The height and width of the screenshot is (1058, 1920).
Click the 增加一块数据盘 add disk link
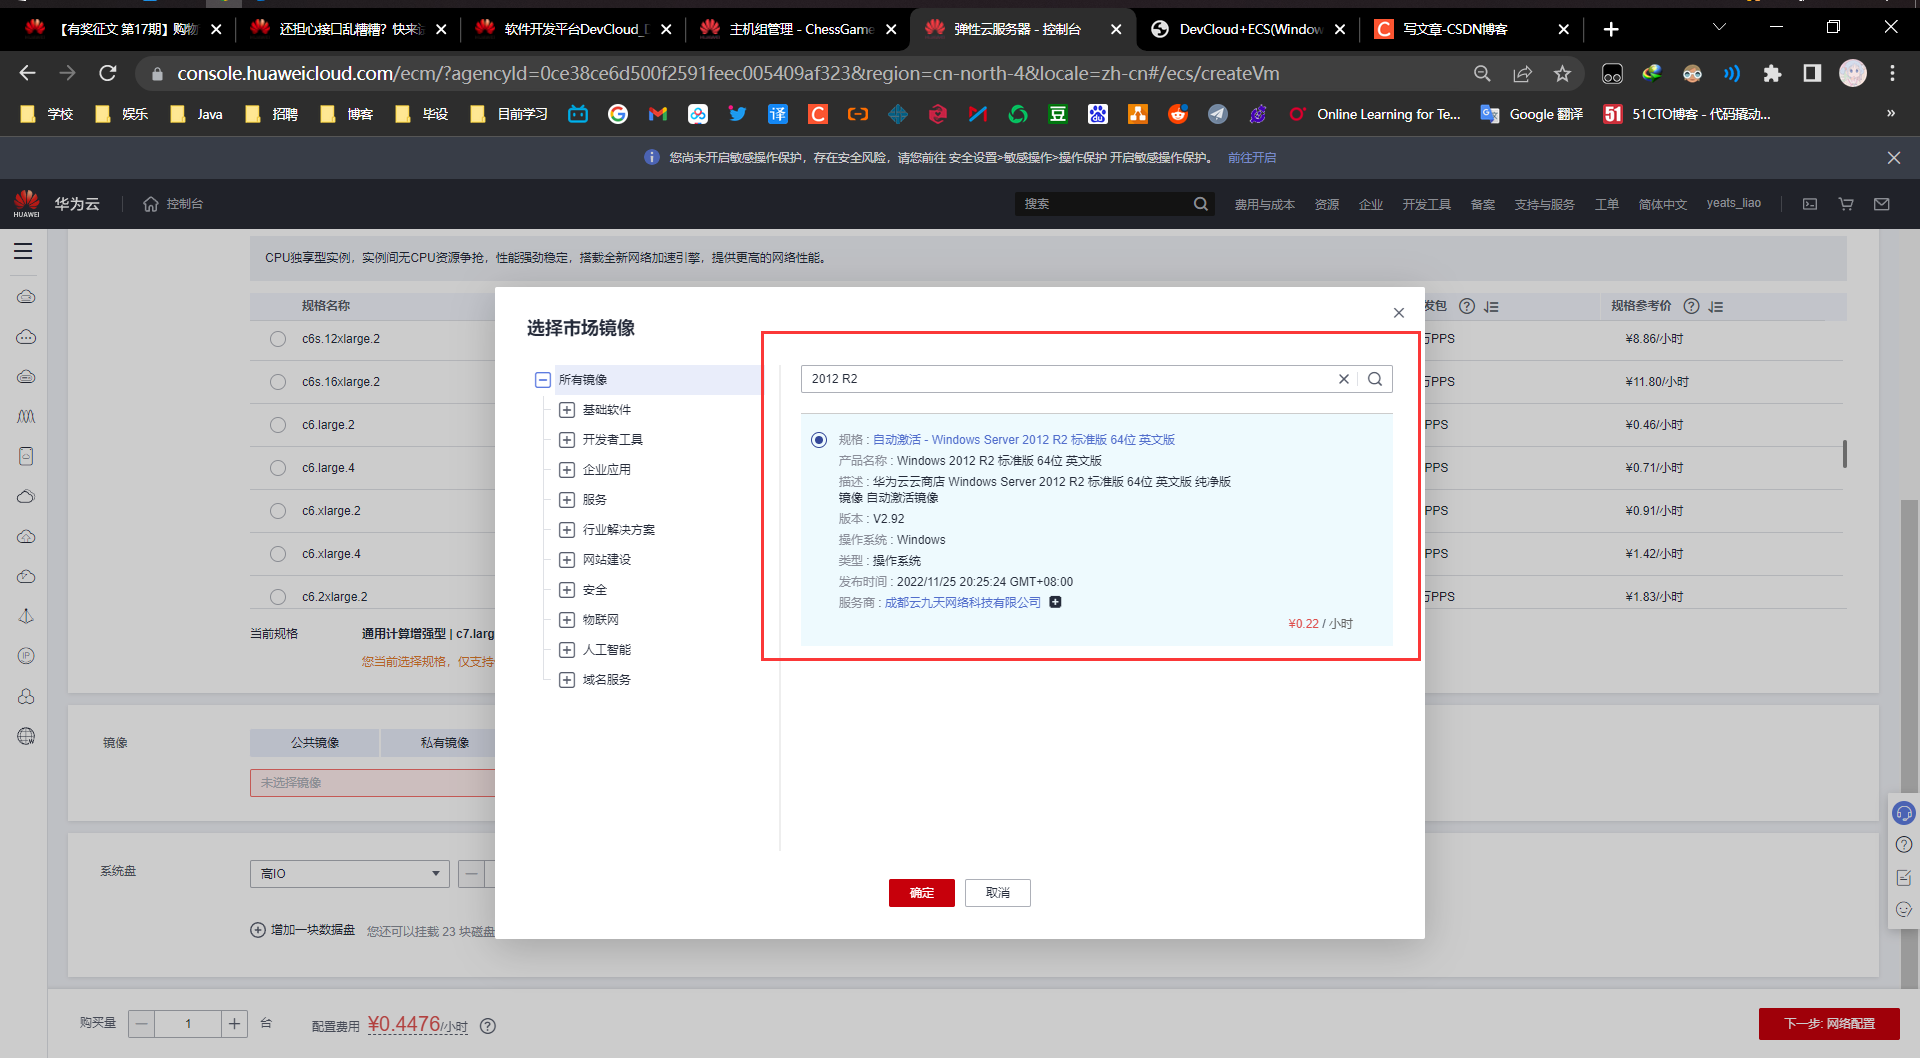tap(303, 930)
